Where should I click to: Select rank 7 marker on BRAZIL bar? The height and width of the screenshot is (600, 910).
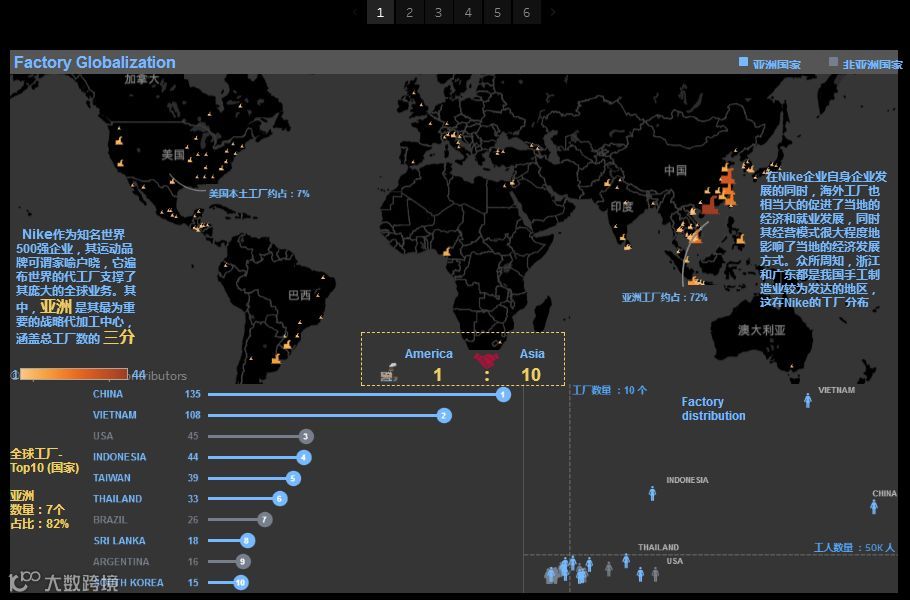[264, 519]
